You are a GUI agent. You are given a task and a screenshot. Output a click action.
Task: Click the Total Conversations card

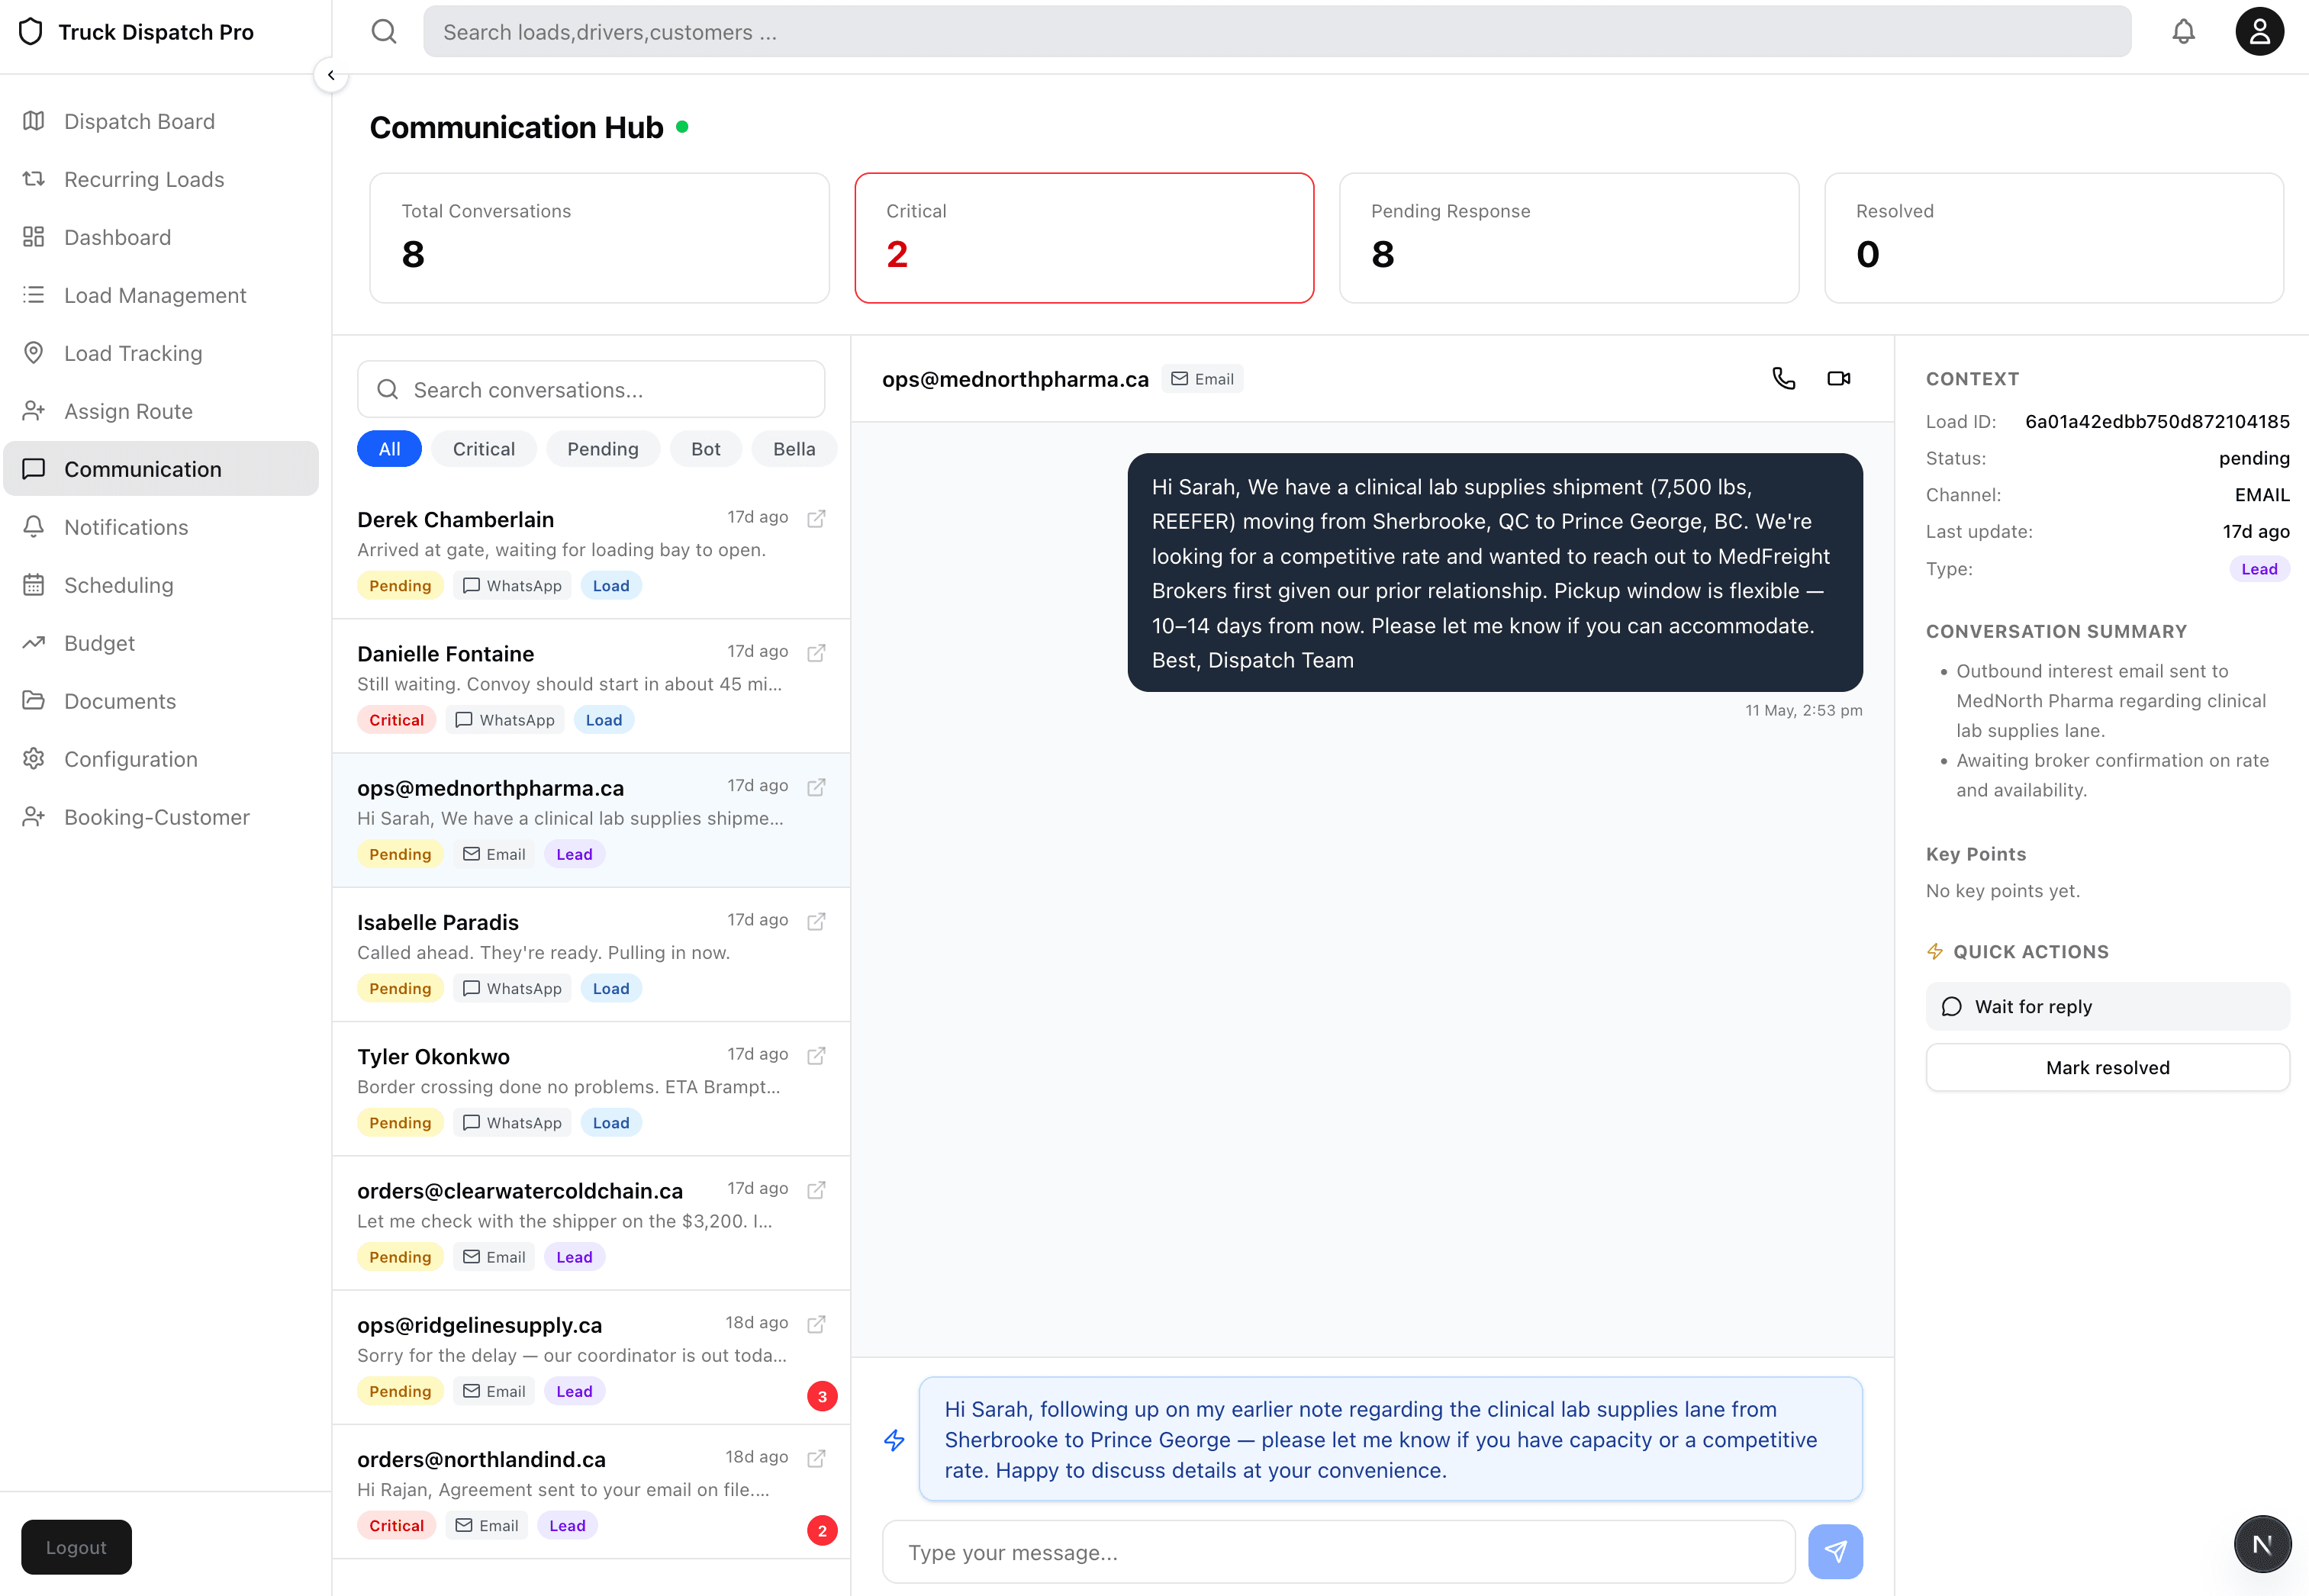tap(599, 238)
